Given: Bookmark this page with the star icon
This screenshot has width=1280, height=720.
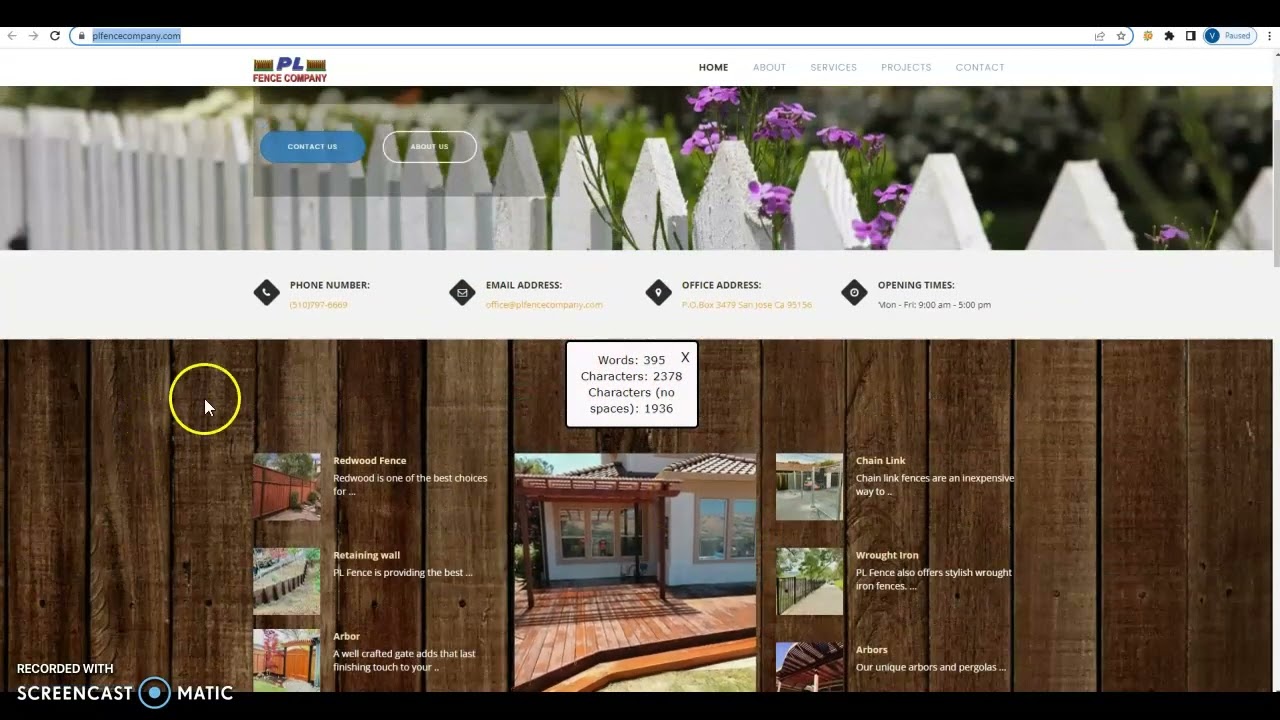Looking at the screenshot, I should 1121,36.
